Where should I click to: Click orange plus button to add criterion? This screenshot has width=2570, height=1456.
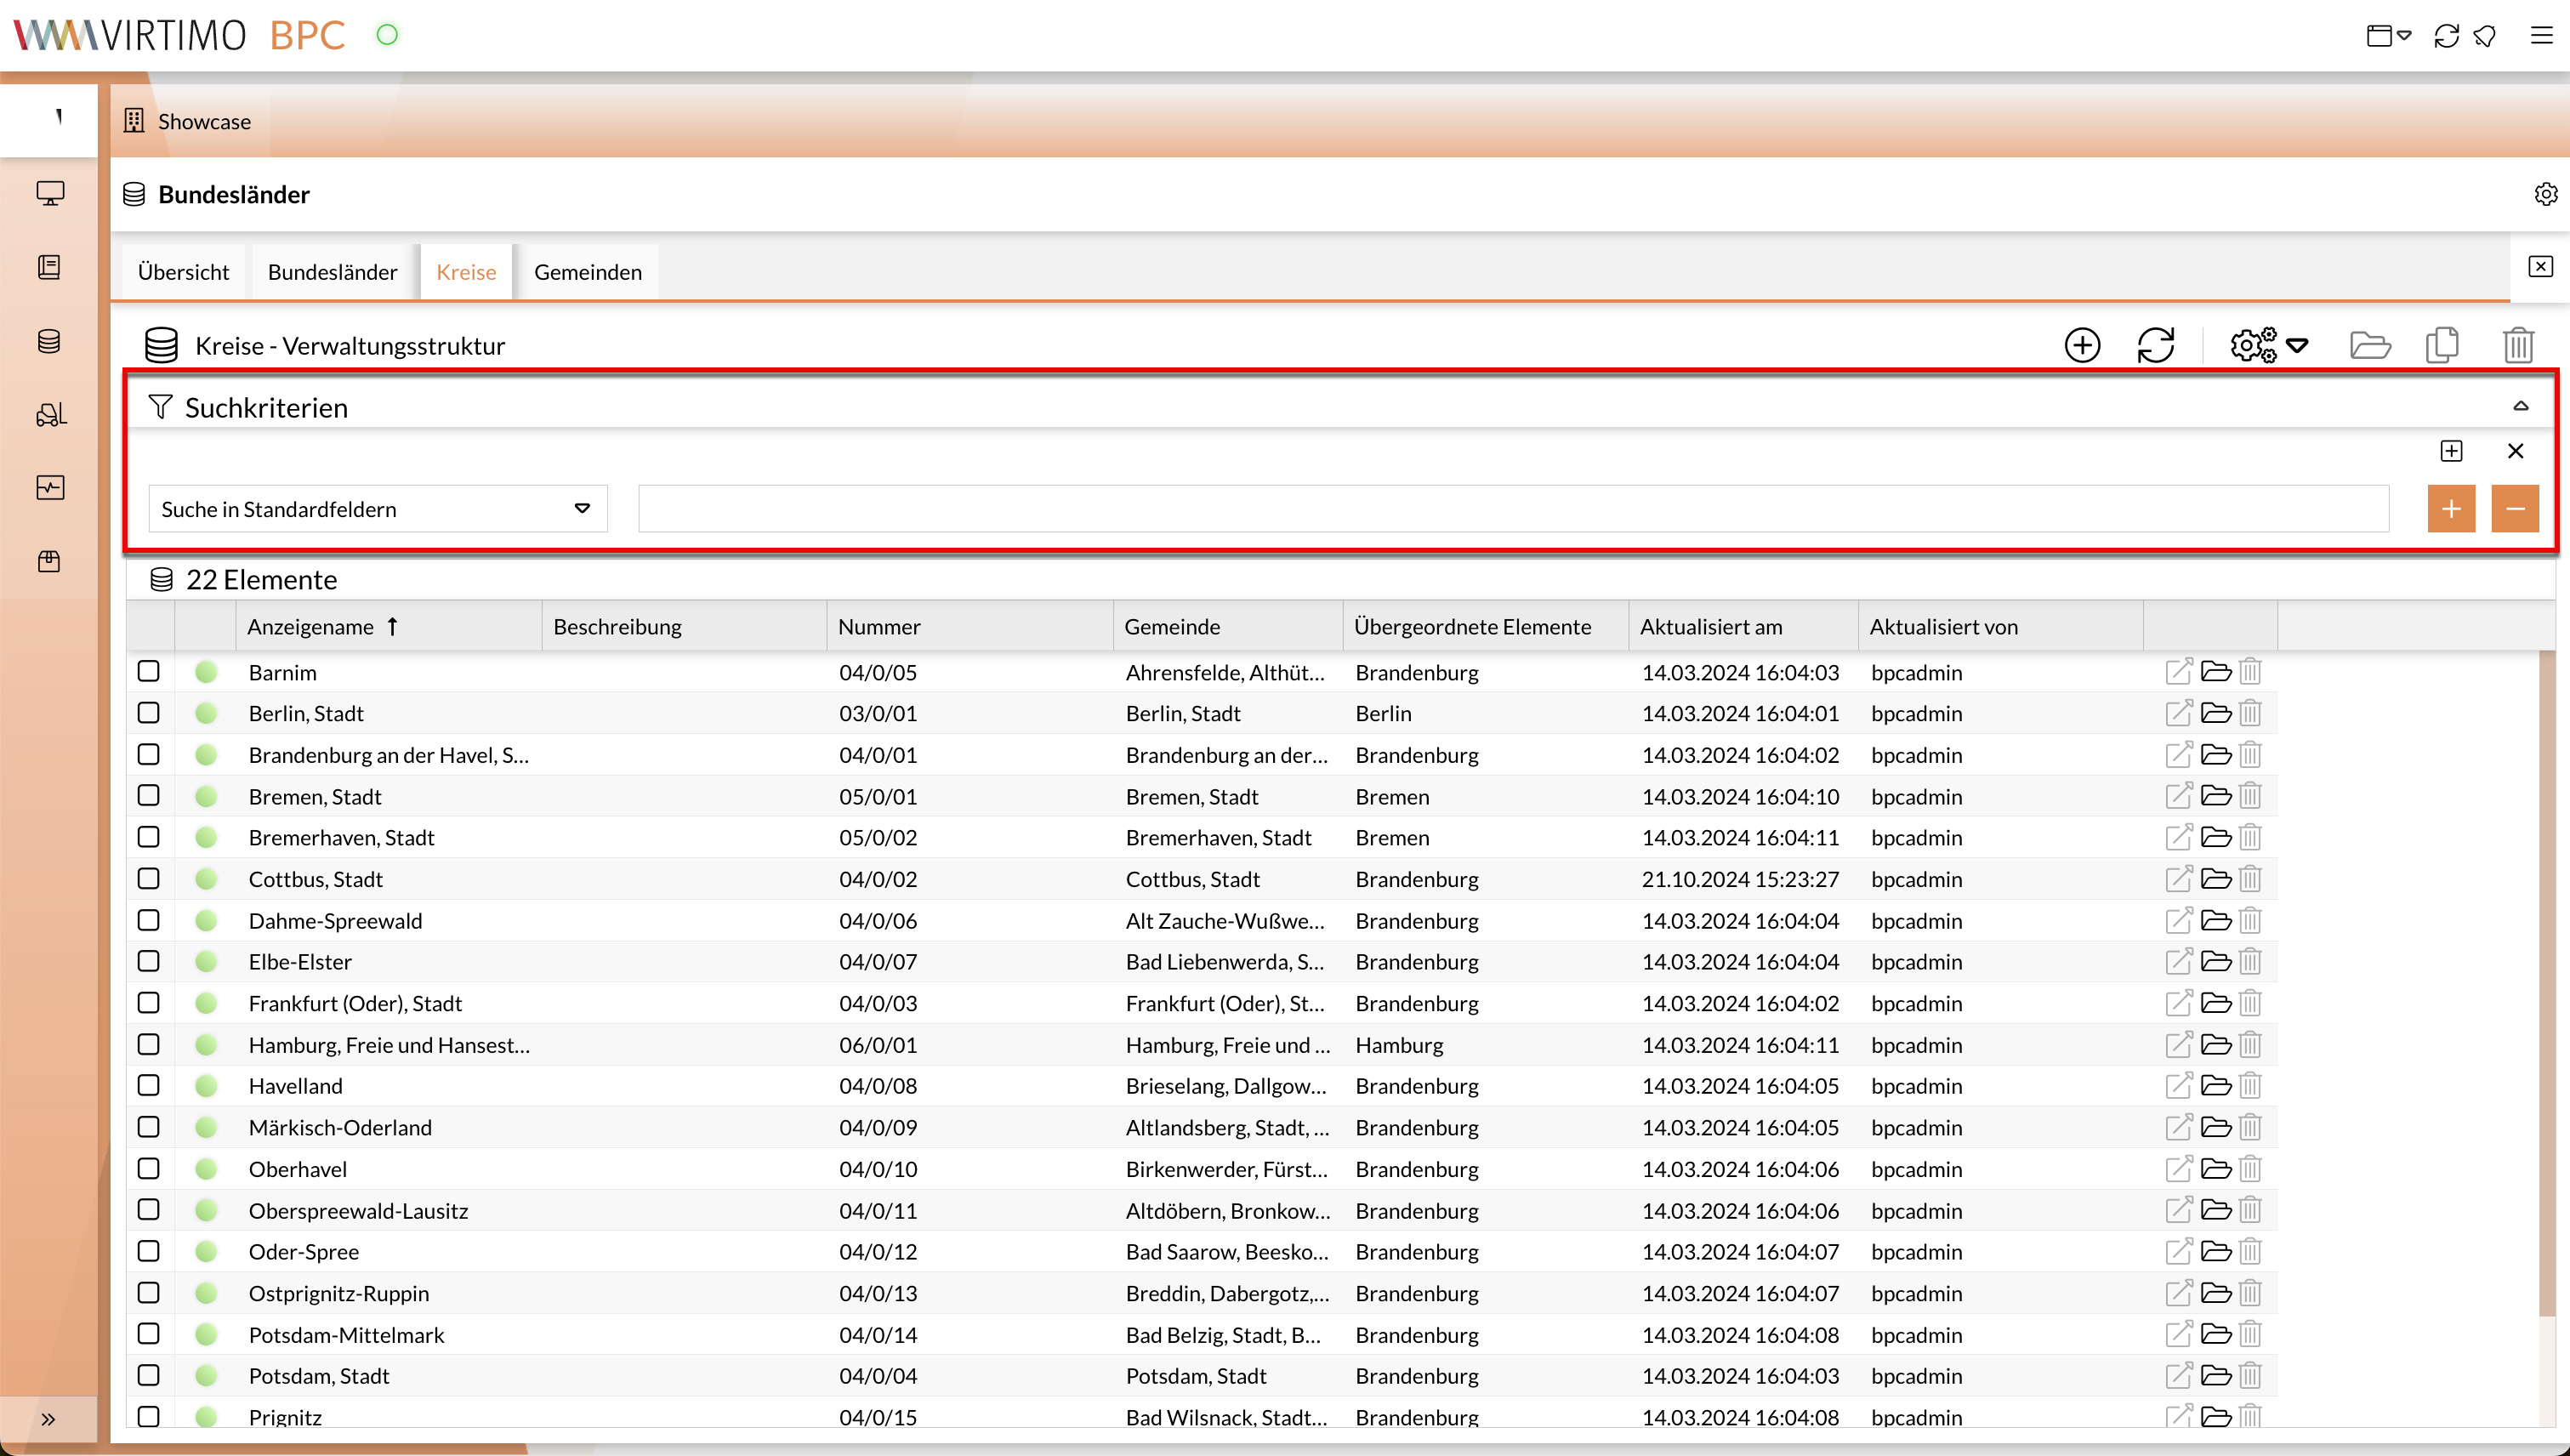click(2451, 509)
